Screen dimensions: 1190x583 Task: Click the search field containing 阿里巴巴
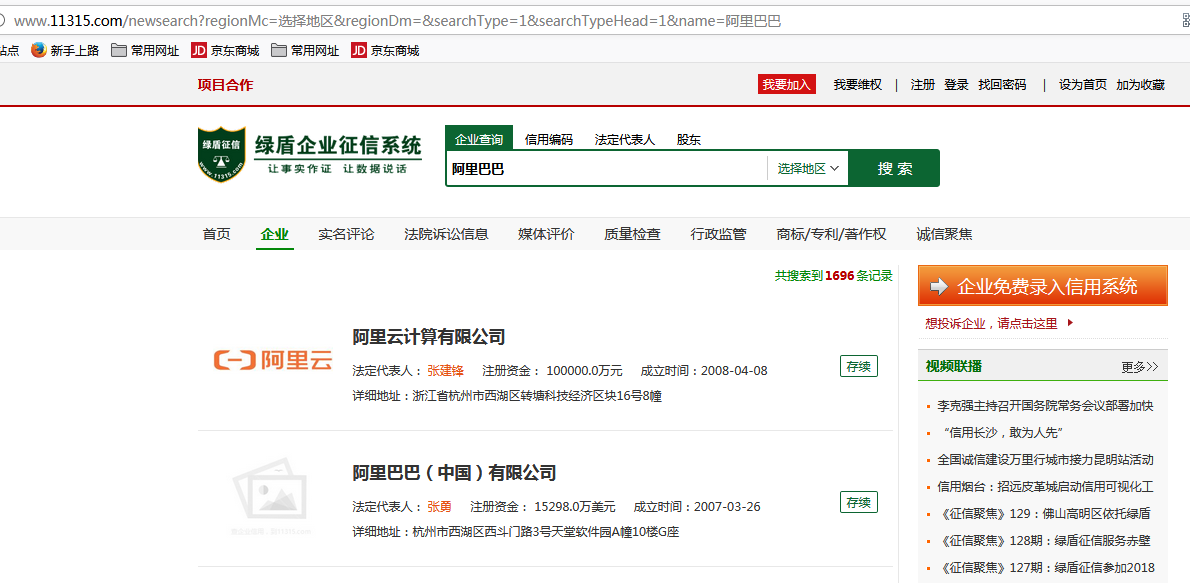pyautogui.click(x=606, y=169)
